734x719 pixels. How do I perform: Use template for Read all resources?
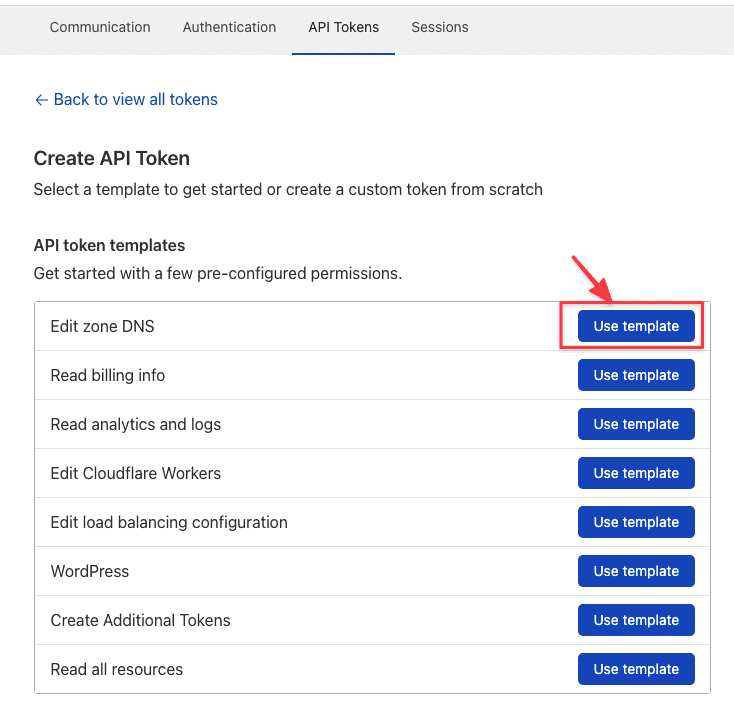pyautogui.click(x=636, y=669)
